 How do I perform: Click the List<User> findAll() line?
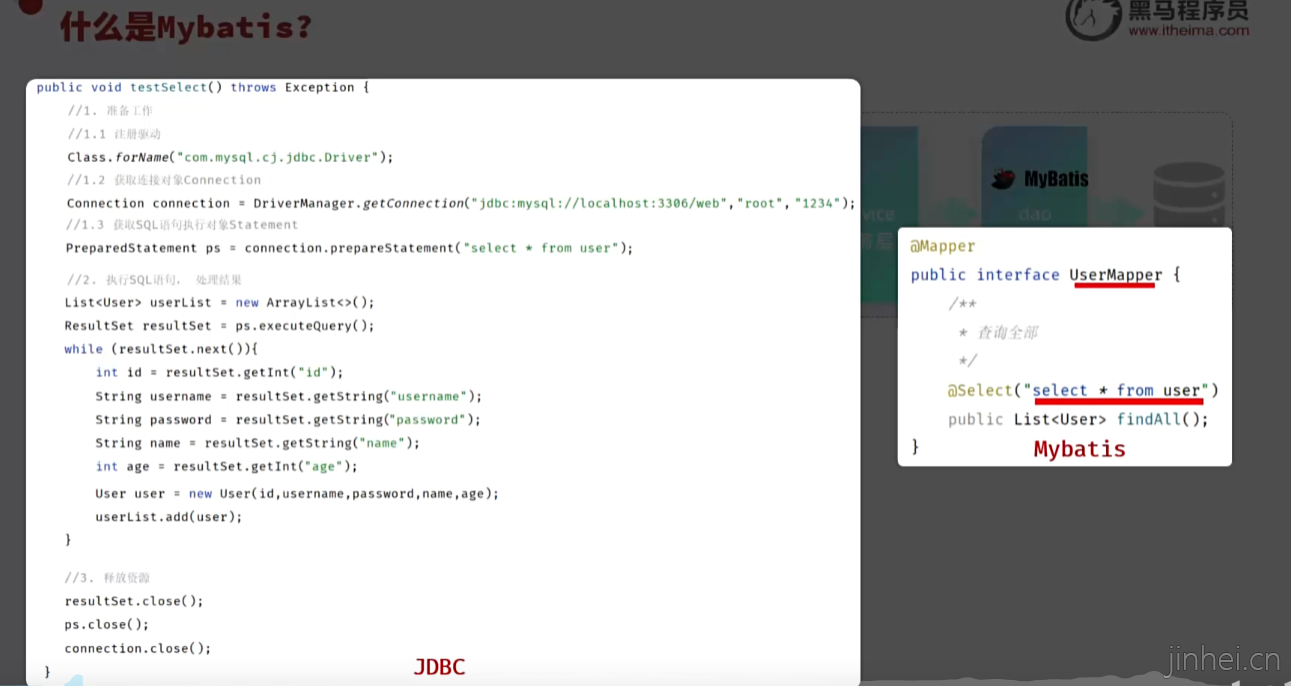tap(1078, 419)
